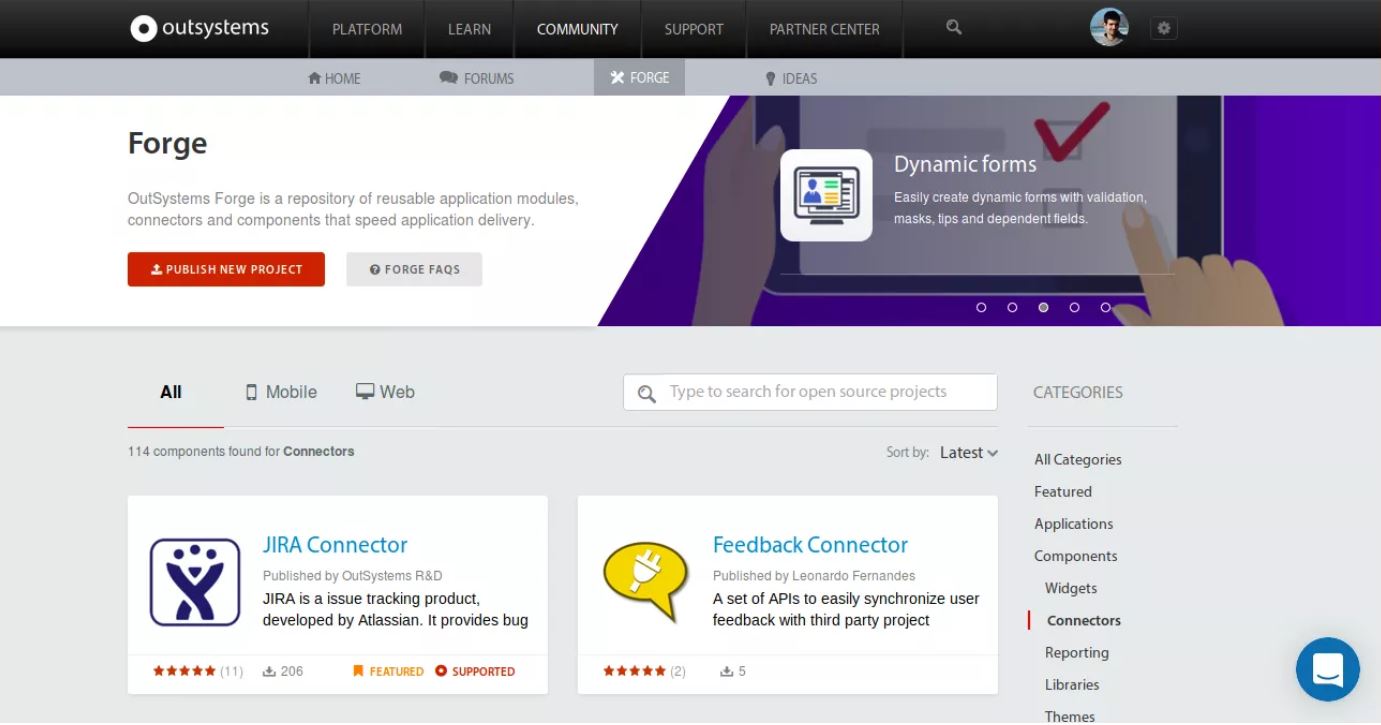Click the OutSystems logo
Image resolution: width=1381 pixels, height=725 pixels.
(x=197, y=28)
